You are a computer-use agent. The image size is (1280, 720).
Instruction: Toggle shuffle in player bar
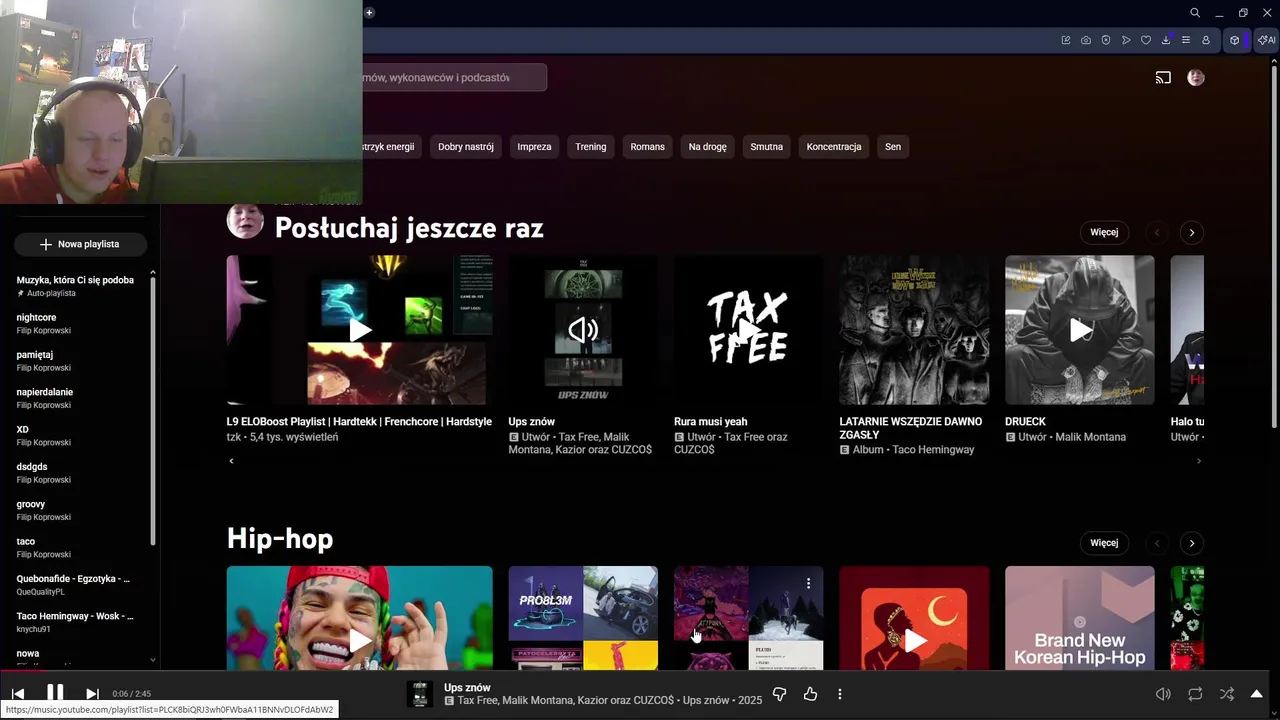pyautogui.click(x=1227, y=694)
